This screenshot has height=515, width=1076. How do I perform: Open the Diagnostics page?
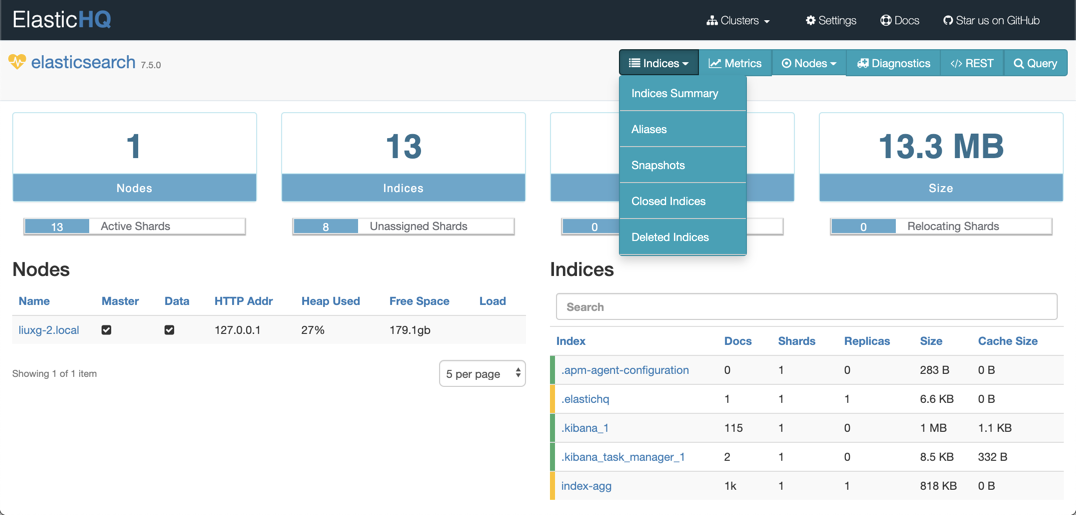point(894,63)
